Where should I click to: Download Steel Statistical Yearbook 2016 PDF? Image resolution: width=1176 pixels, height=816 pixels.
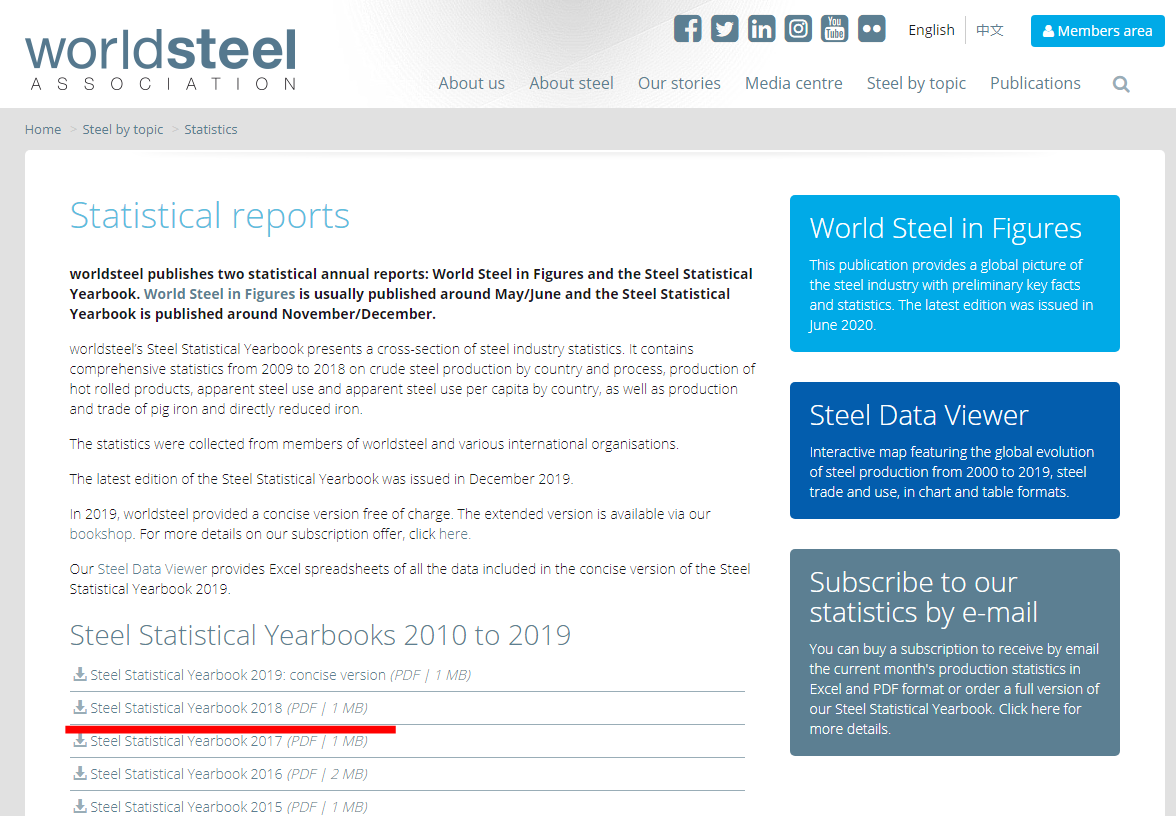(x=229, y=774)
